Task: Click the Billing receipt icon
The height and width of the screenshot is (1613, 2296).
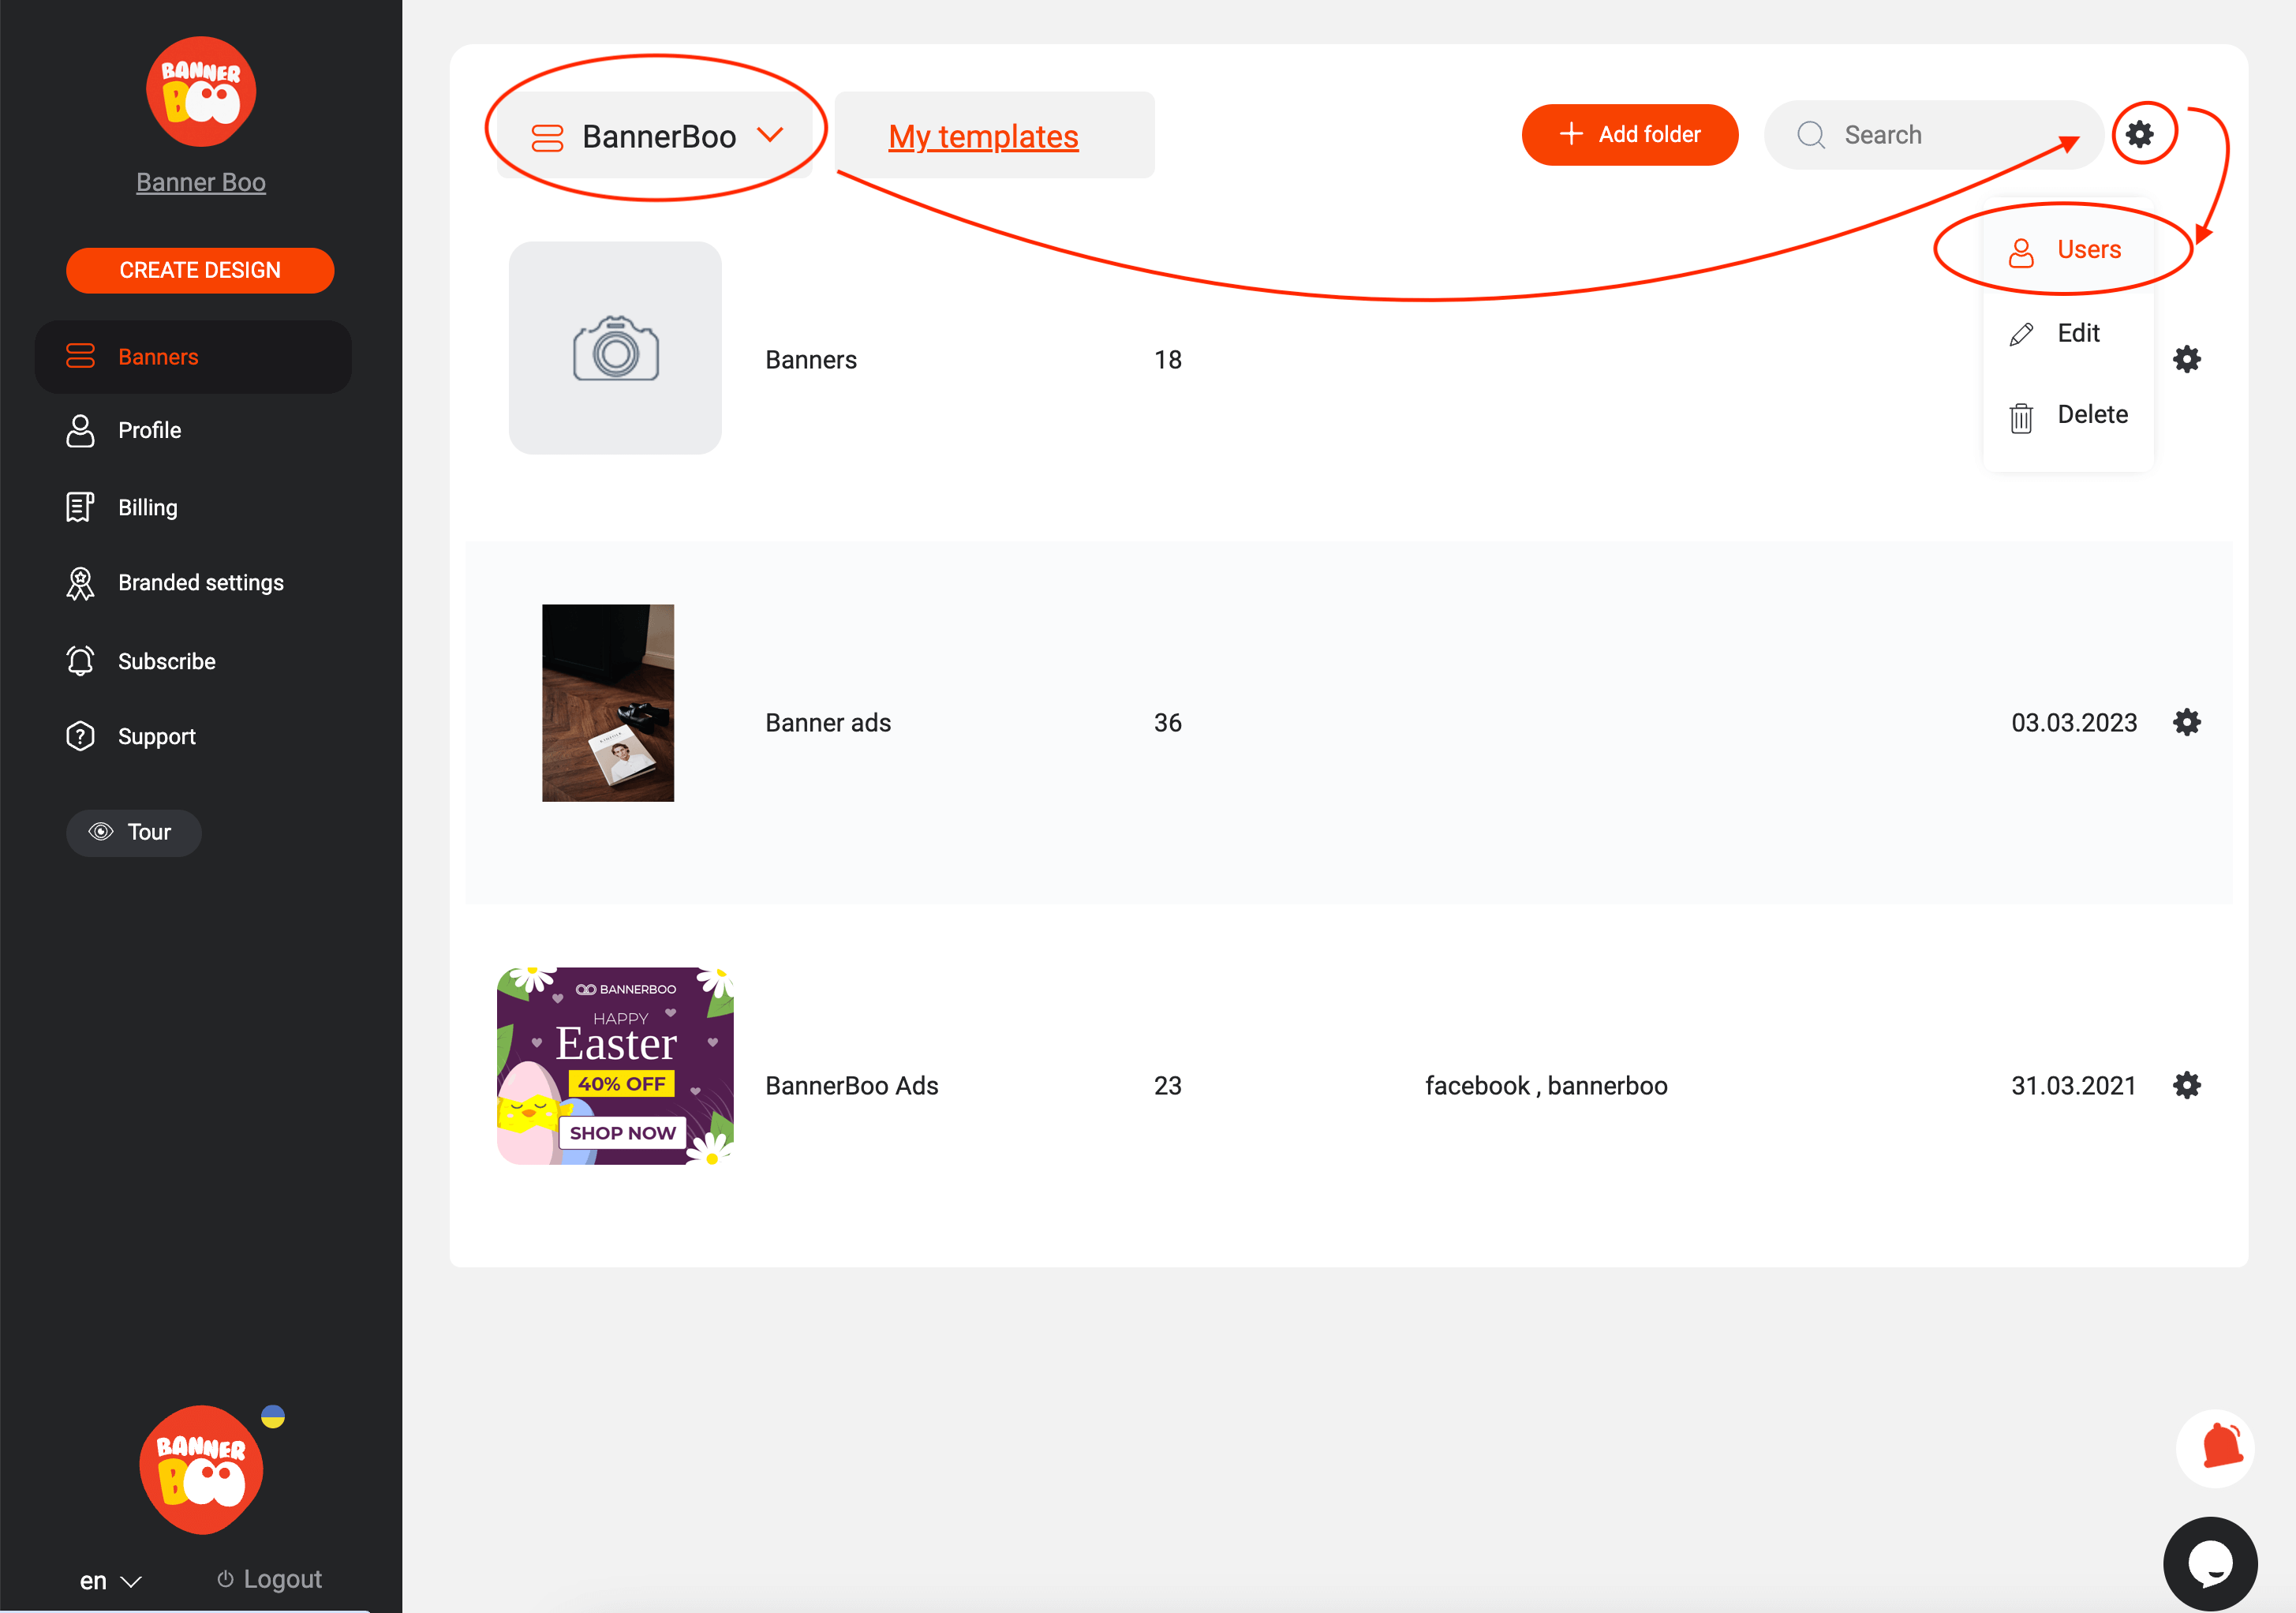Action: tap(80, 507)
